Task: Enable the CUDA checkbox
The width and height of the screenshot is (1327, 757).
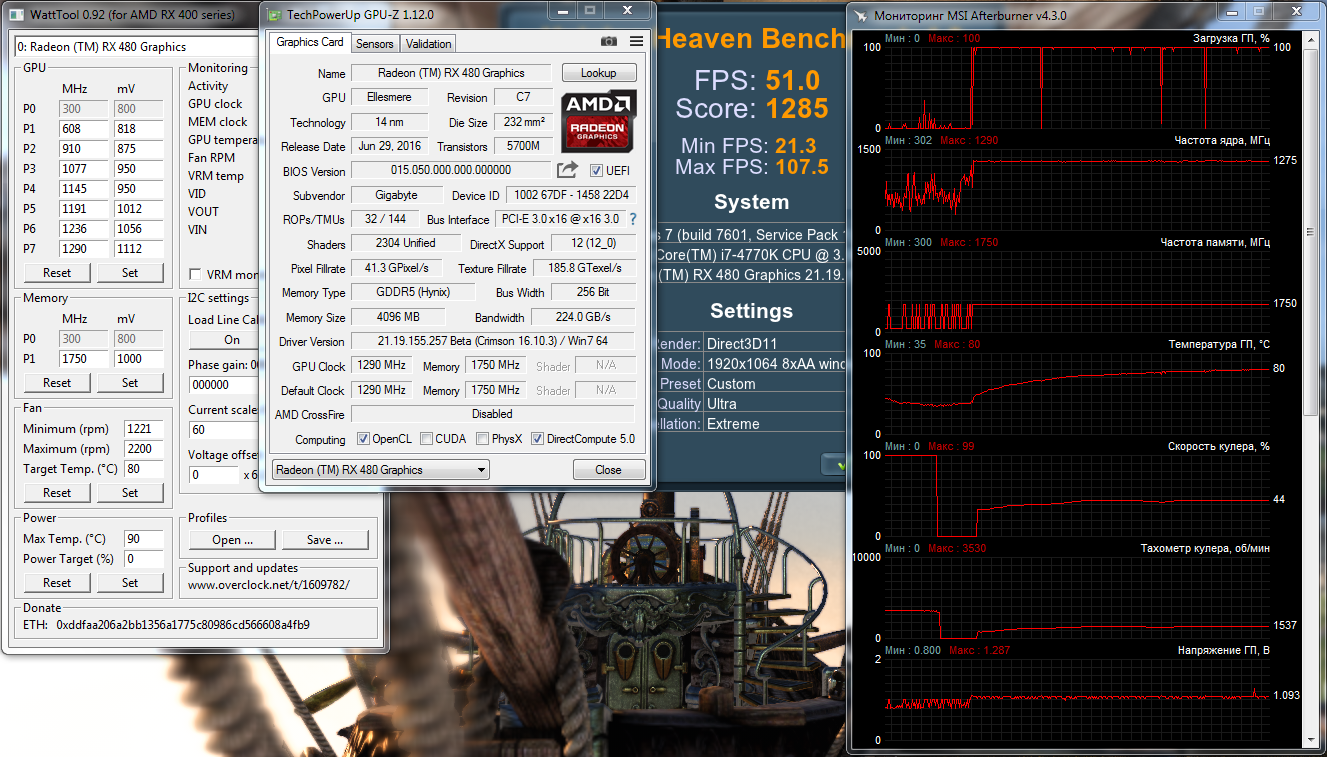Action: coord(427,439)
